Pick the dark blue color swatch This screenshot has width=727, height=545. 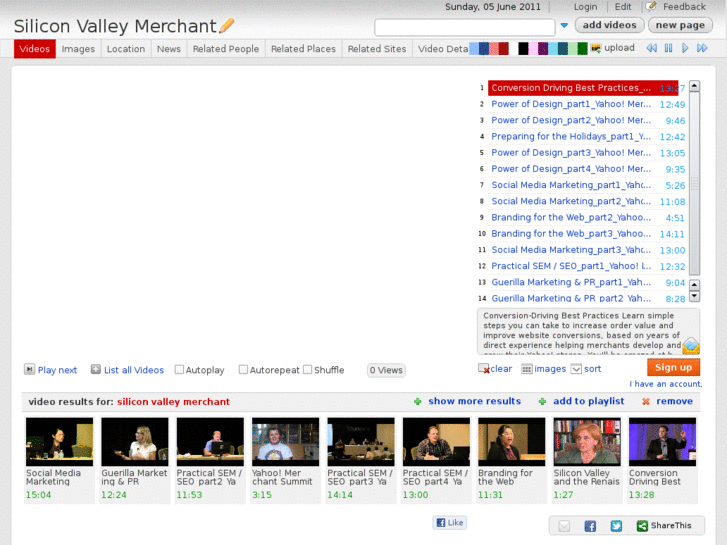click(484, 48)
